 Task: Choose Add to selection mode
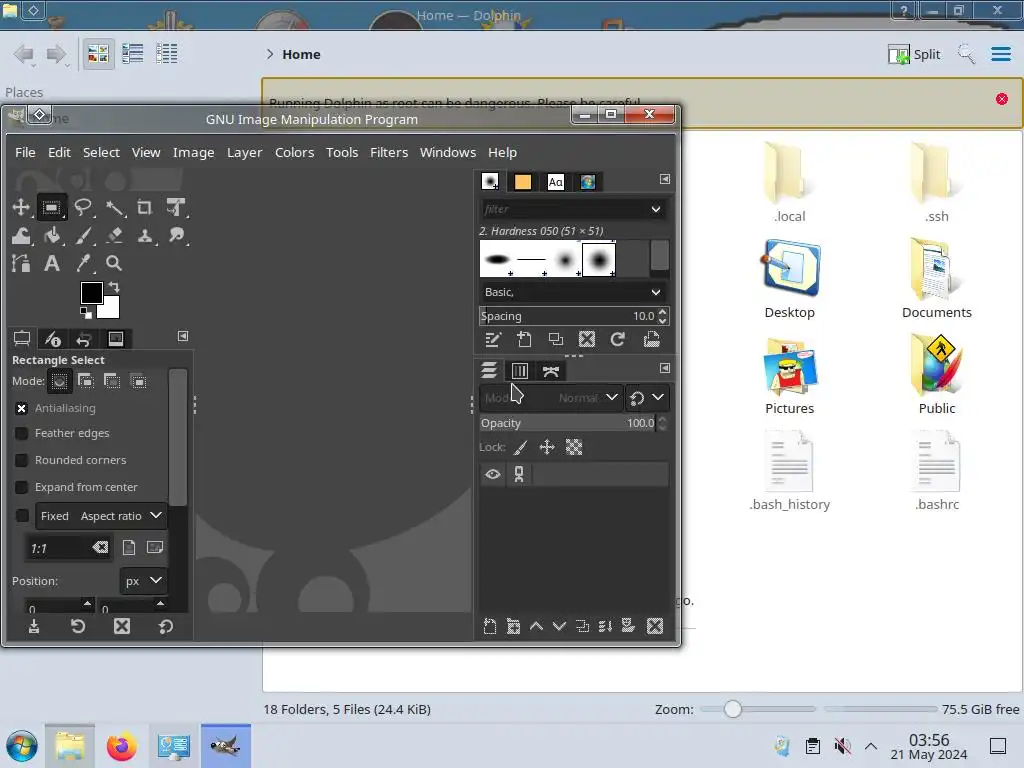coord(86,381)
